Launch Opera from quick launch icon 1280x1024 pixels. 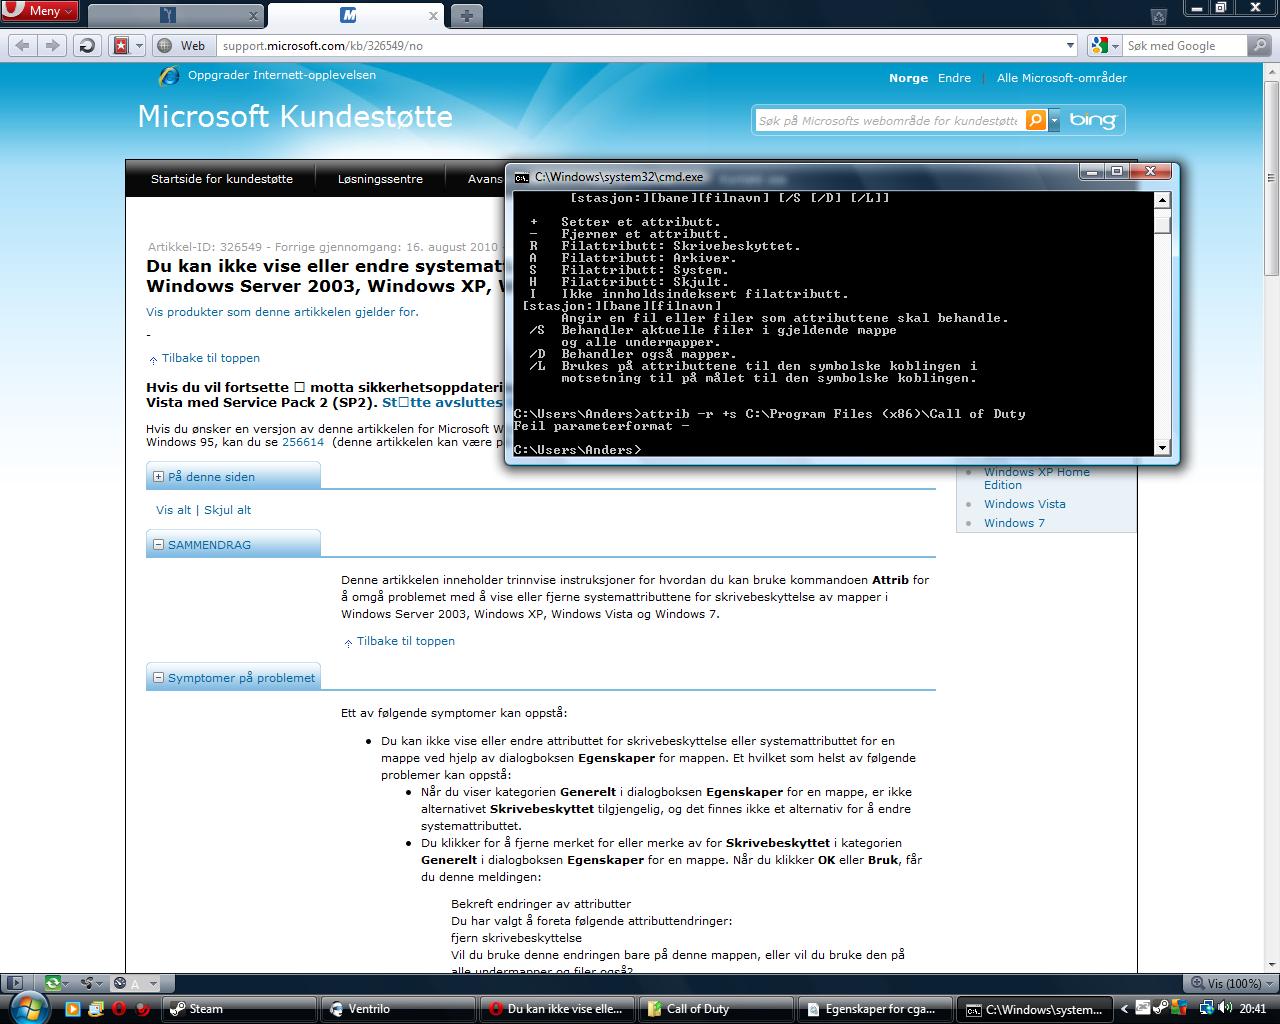[x=120, y=1009]
